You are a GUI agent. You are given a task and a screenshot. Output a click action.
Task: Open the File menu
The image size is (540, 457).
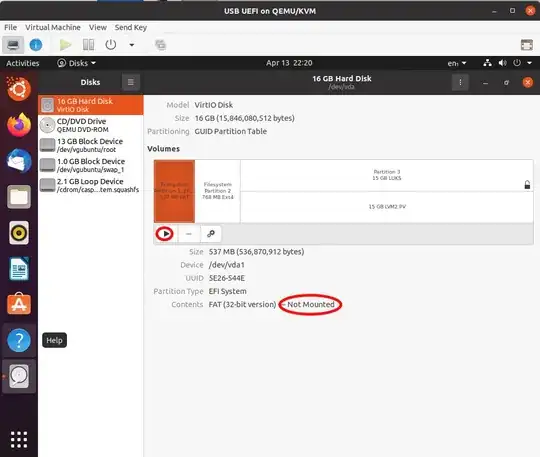point(10,27)
